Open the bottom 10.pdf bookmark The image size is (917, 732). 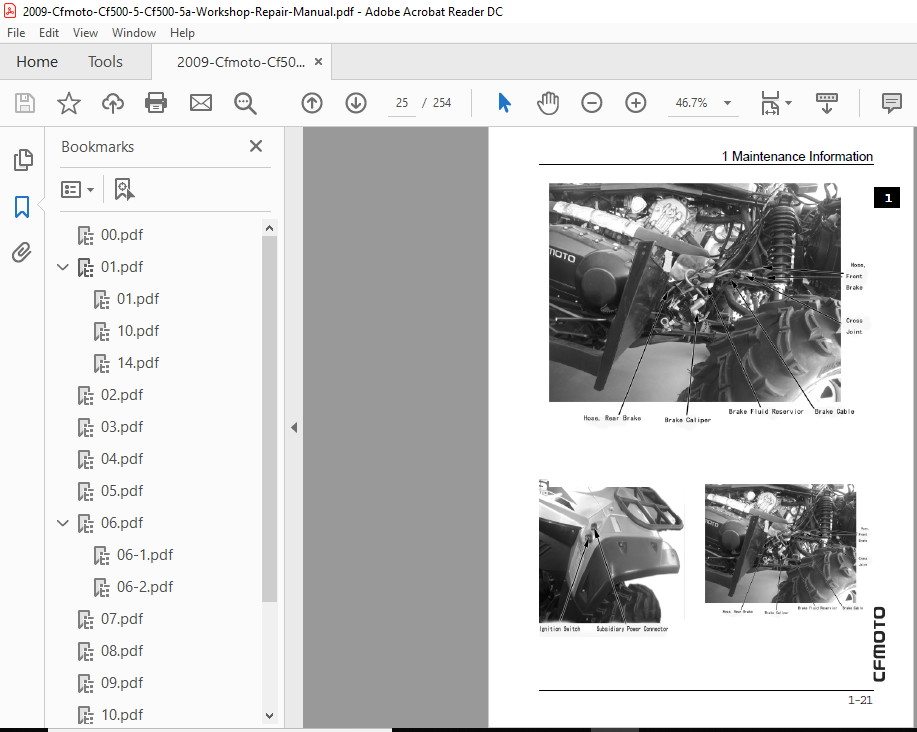pos(122,715)
